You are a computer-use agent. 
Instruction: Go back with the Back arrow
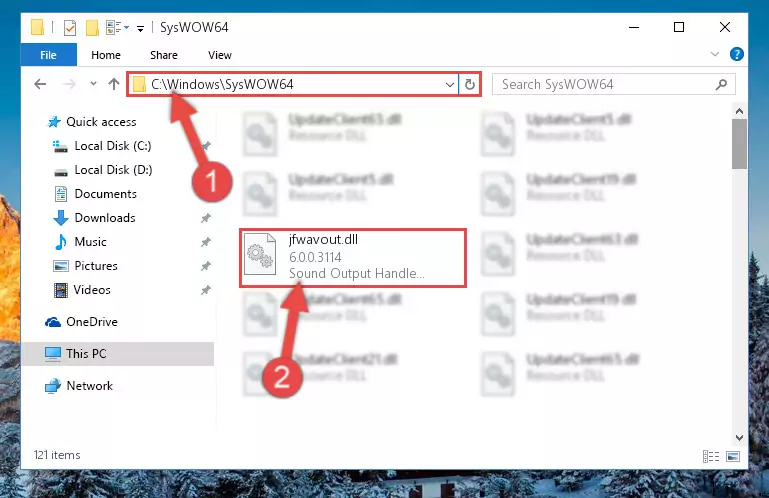tap(40, 84)
